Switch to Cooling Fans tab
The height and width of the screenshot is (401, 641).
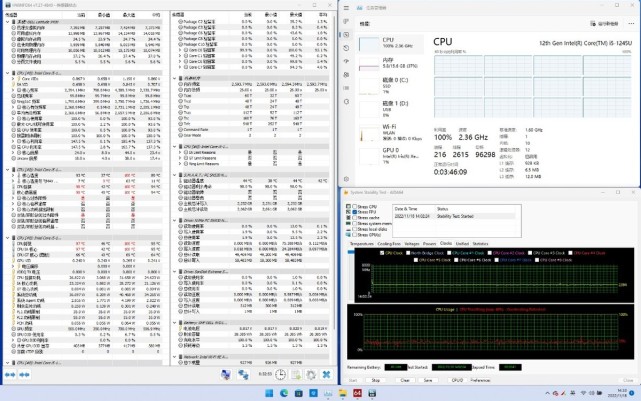pyautogui.click(x=389, y=244)
